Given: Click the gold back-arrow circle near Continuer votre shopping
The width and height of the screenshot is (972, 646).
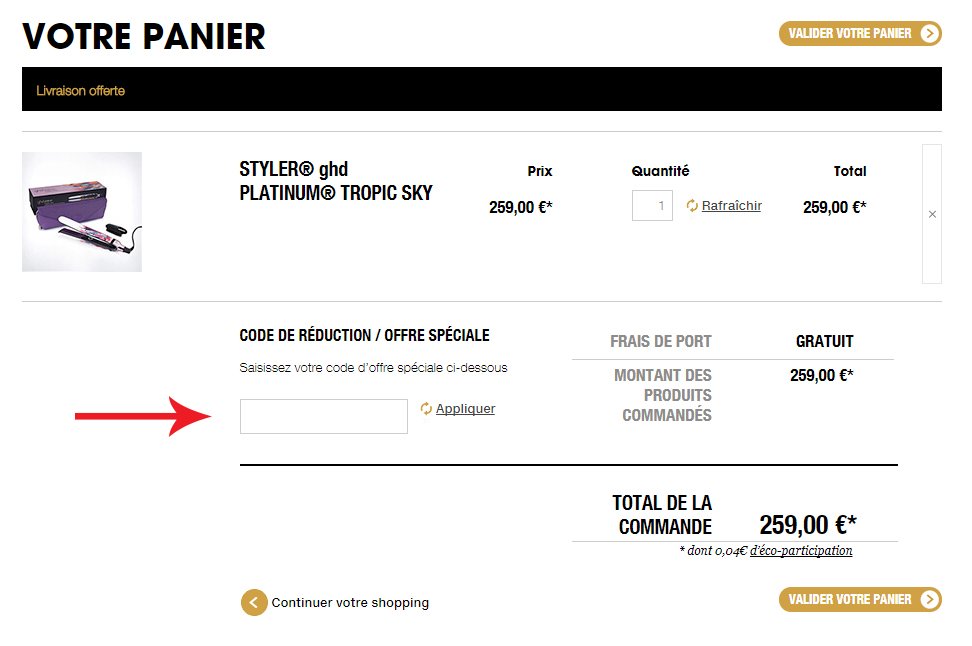Looking at the screenshot, I should coord(253,602).
